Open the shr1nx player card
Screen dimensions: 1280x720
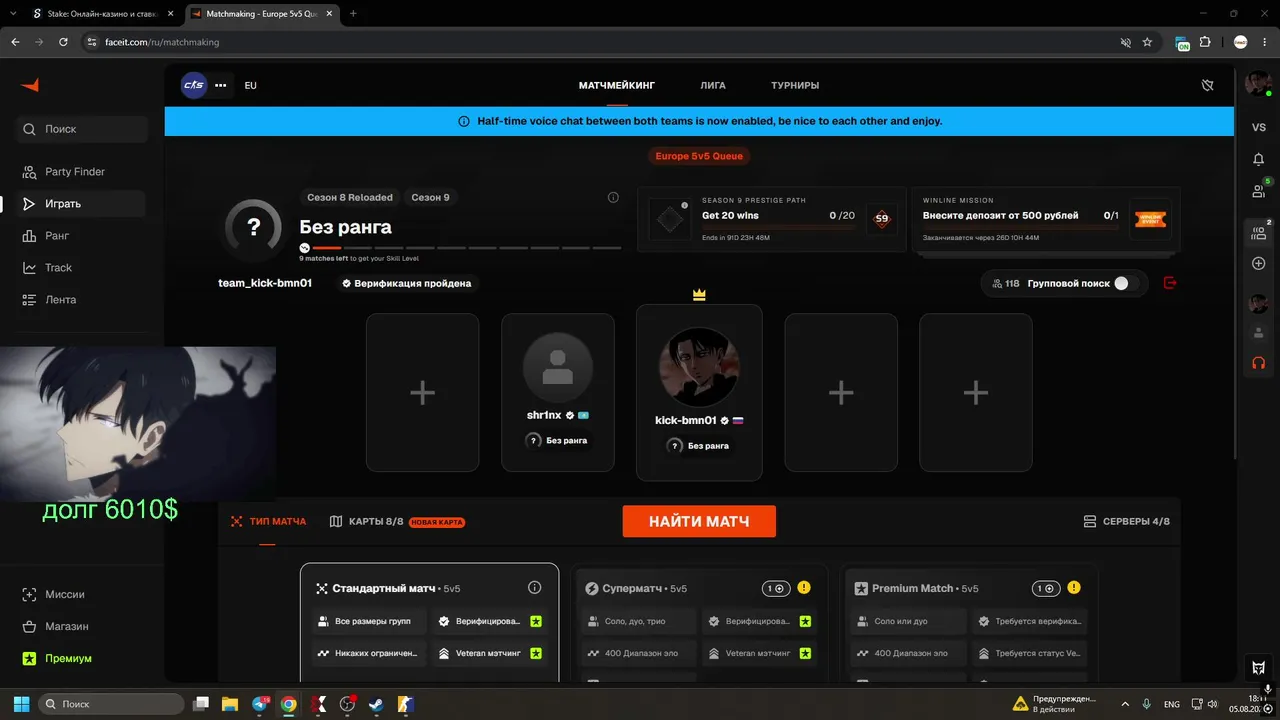pyautogui.click(x=558, y=393)
